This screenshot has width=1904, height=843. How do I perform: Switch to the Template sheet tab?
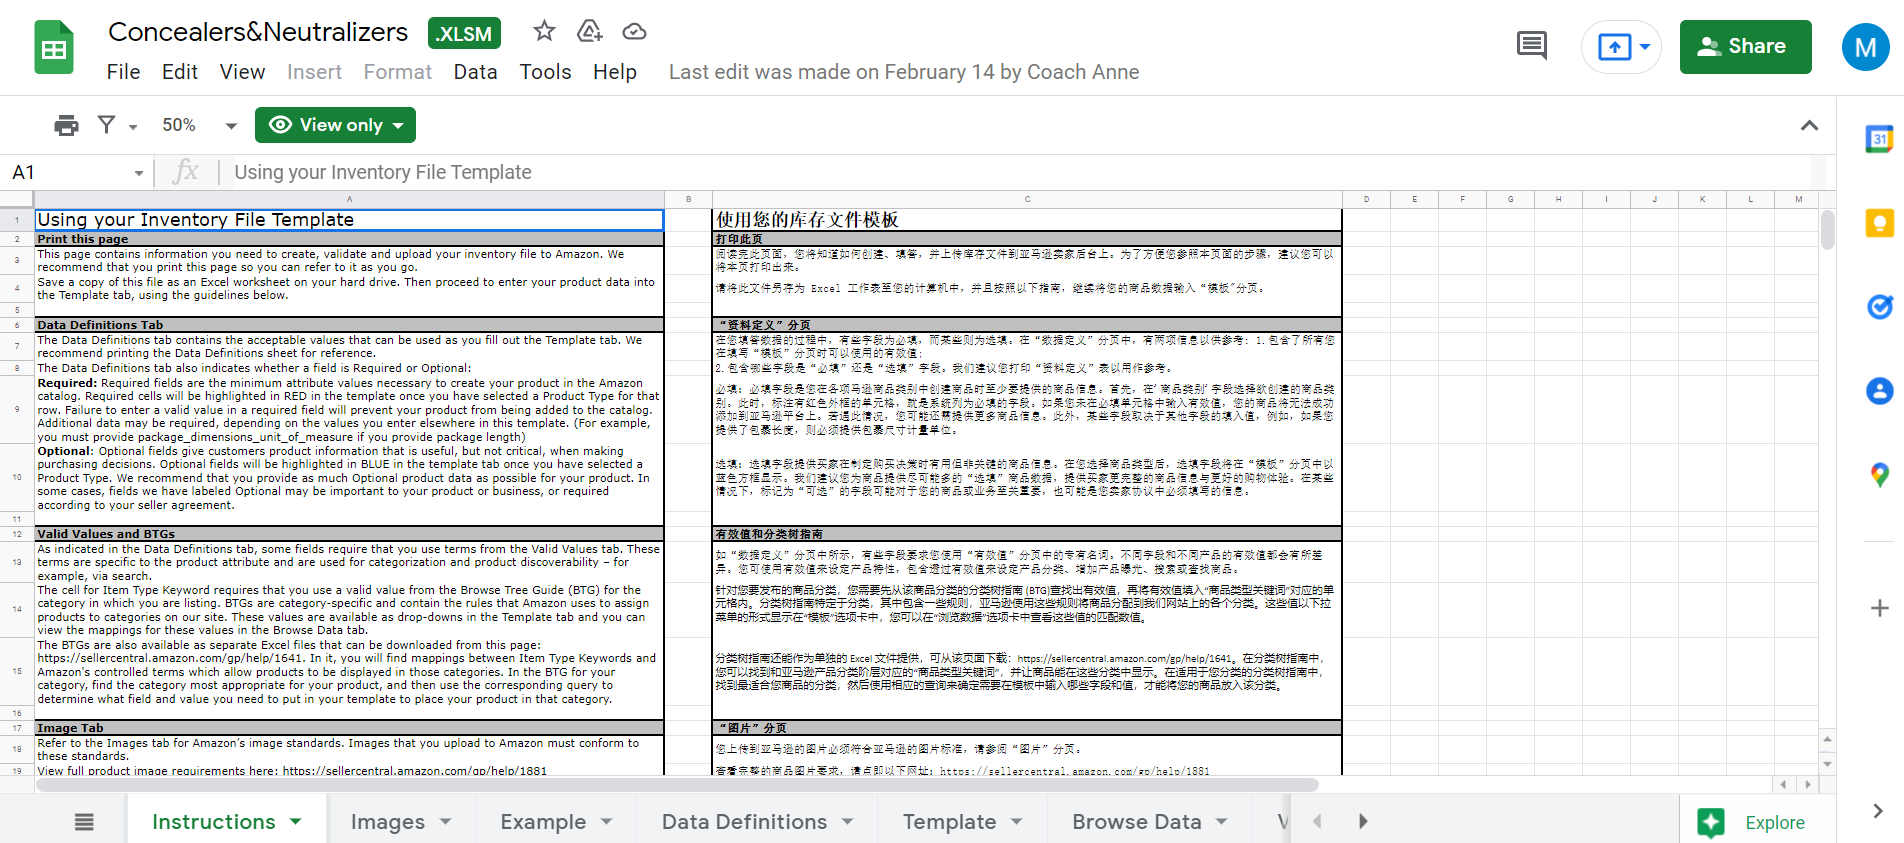[949, 822]
